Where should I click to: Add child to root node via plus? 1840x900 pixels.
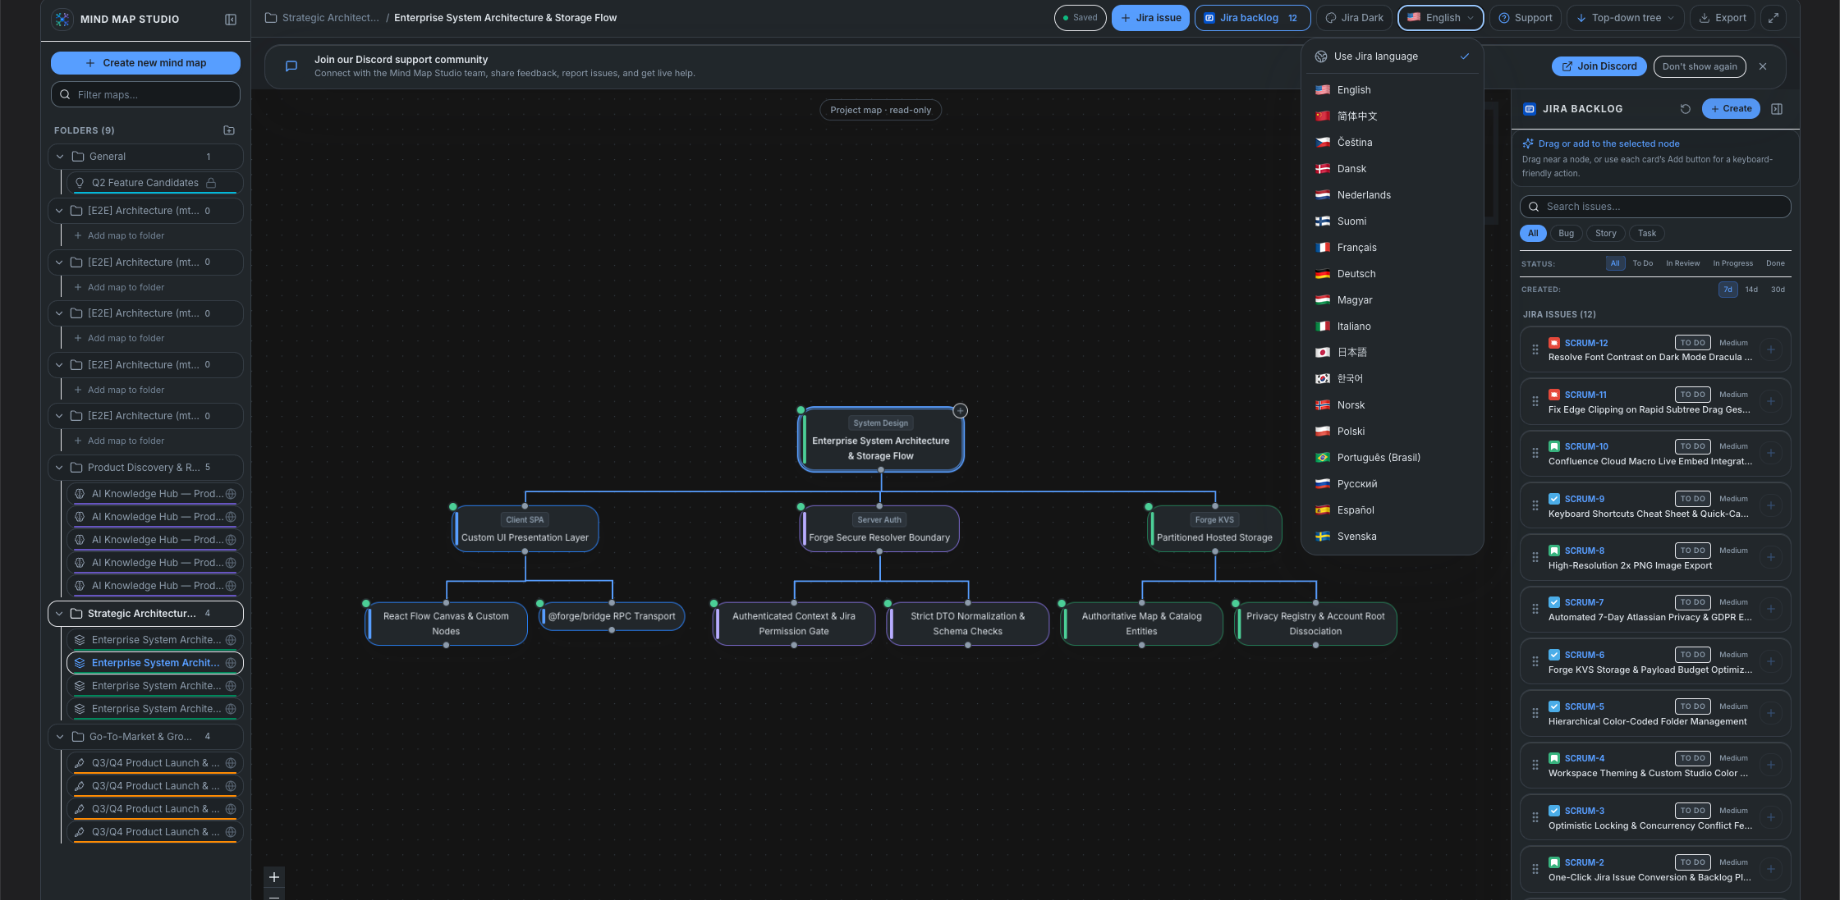(x=960, y=411)
